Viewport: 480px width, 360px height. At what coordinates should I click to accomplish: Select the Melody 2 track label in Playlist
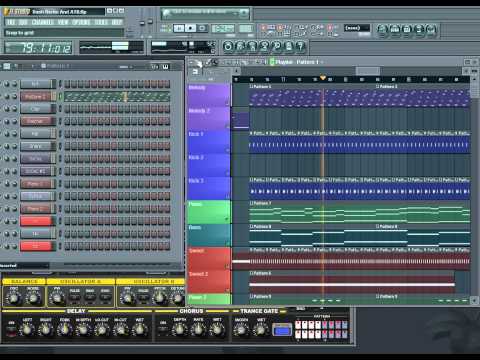coord(209,118)
